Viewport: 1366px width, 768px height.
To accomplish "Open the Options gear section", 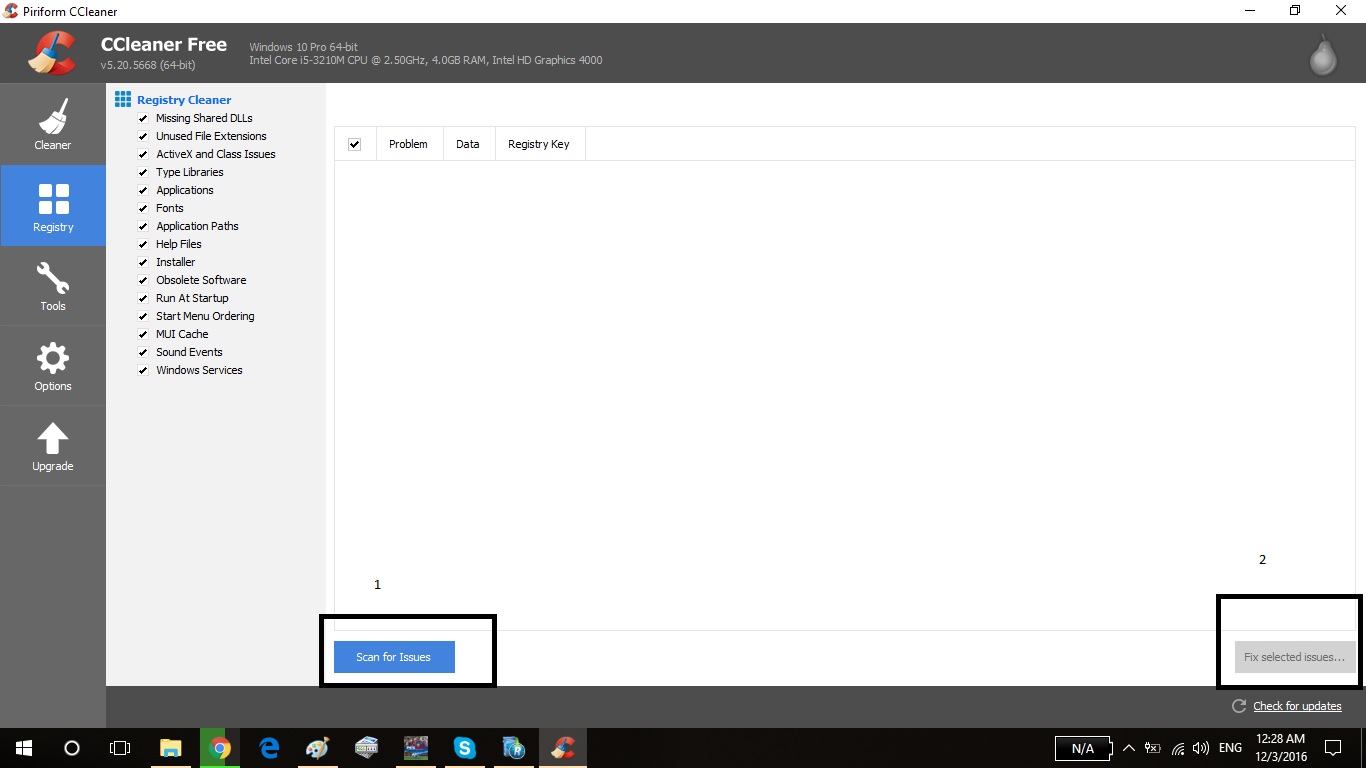I will click(53, 366).
